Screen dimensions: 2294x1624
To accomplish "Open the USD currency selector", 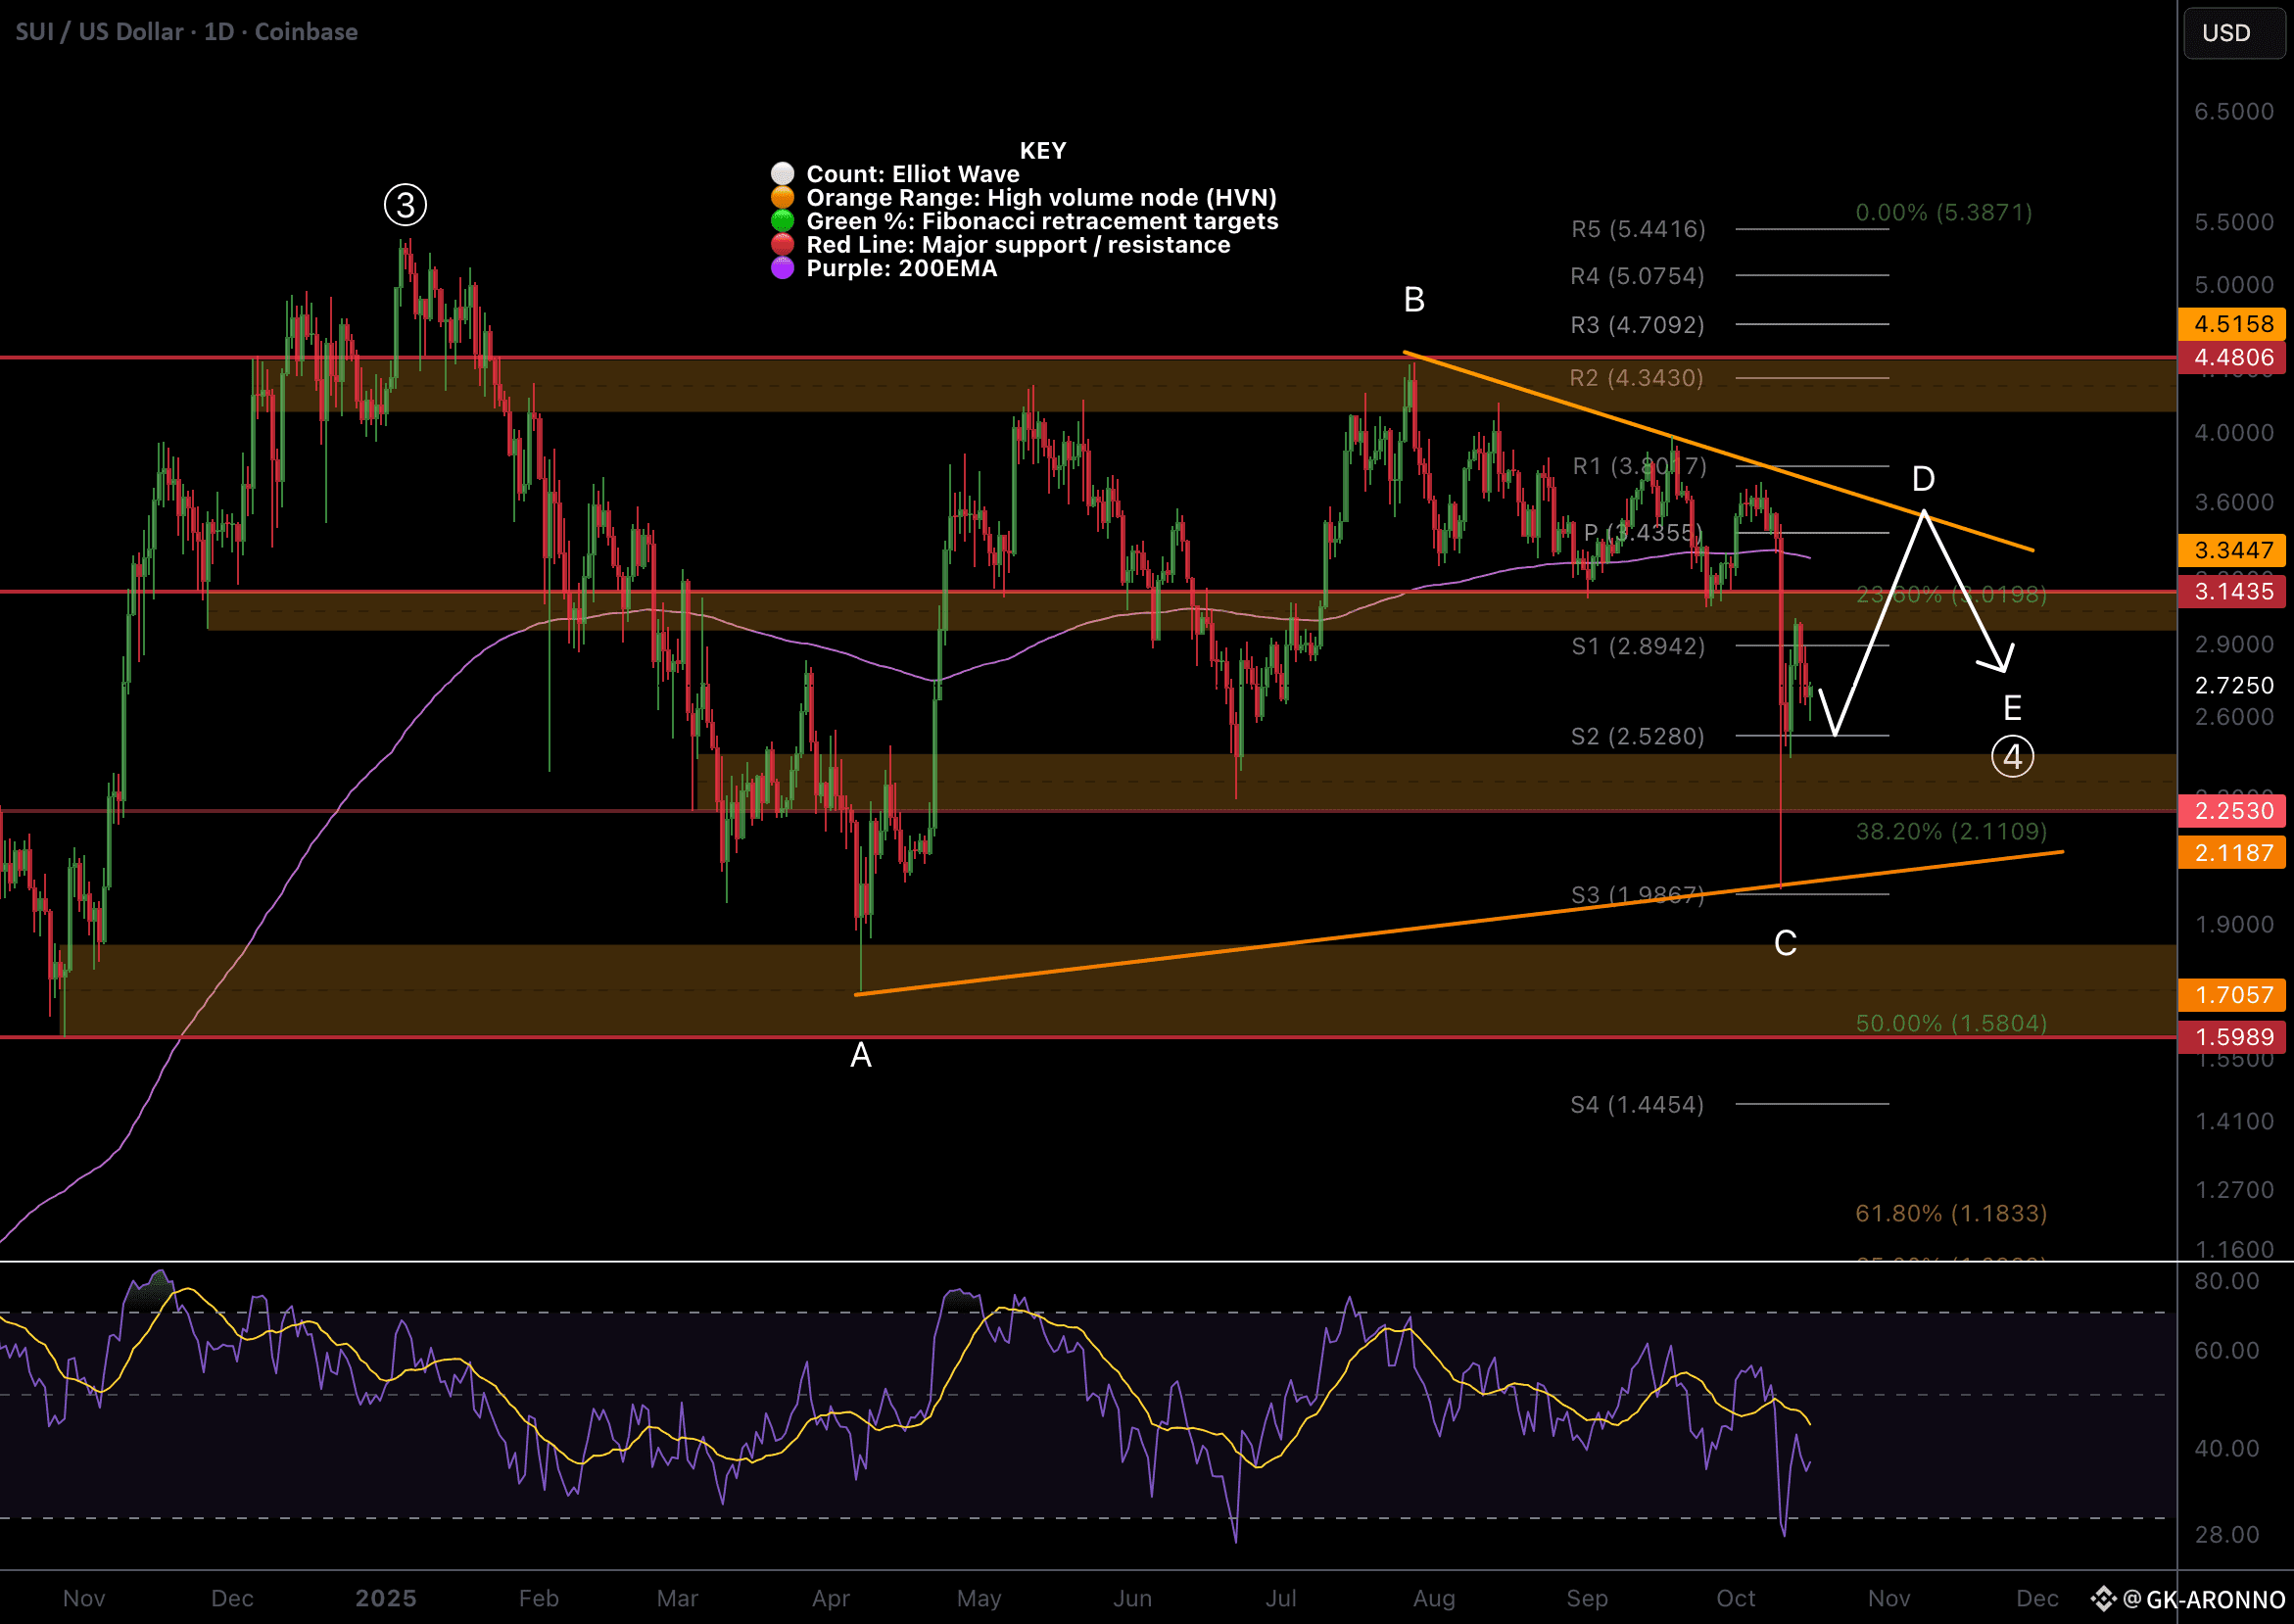I will click(x=2235, y=33).
